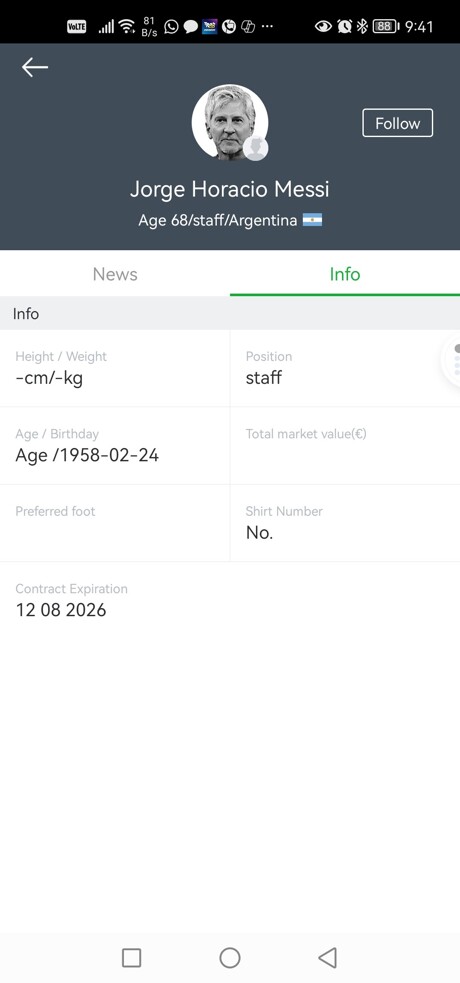
Task: Select the Contract Expiration date row
Action: [x=230, y=601]
